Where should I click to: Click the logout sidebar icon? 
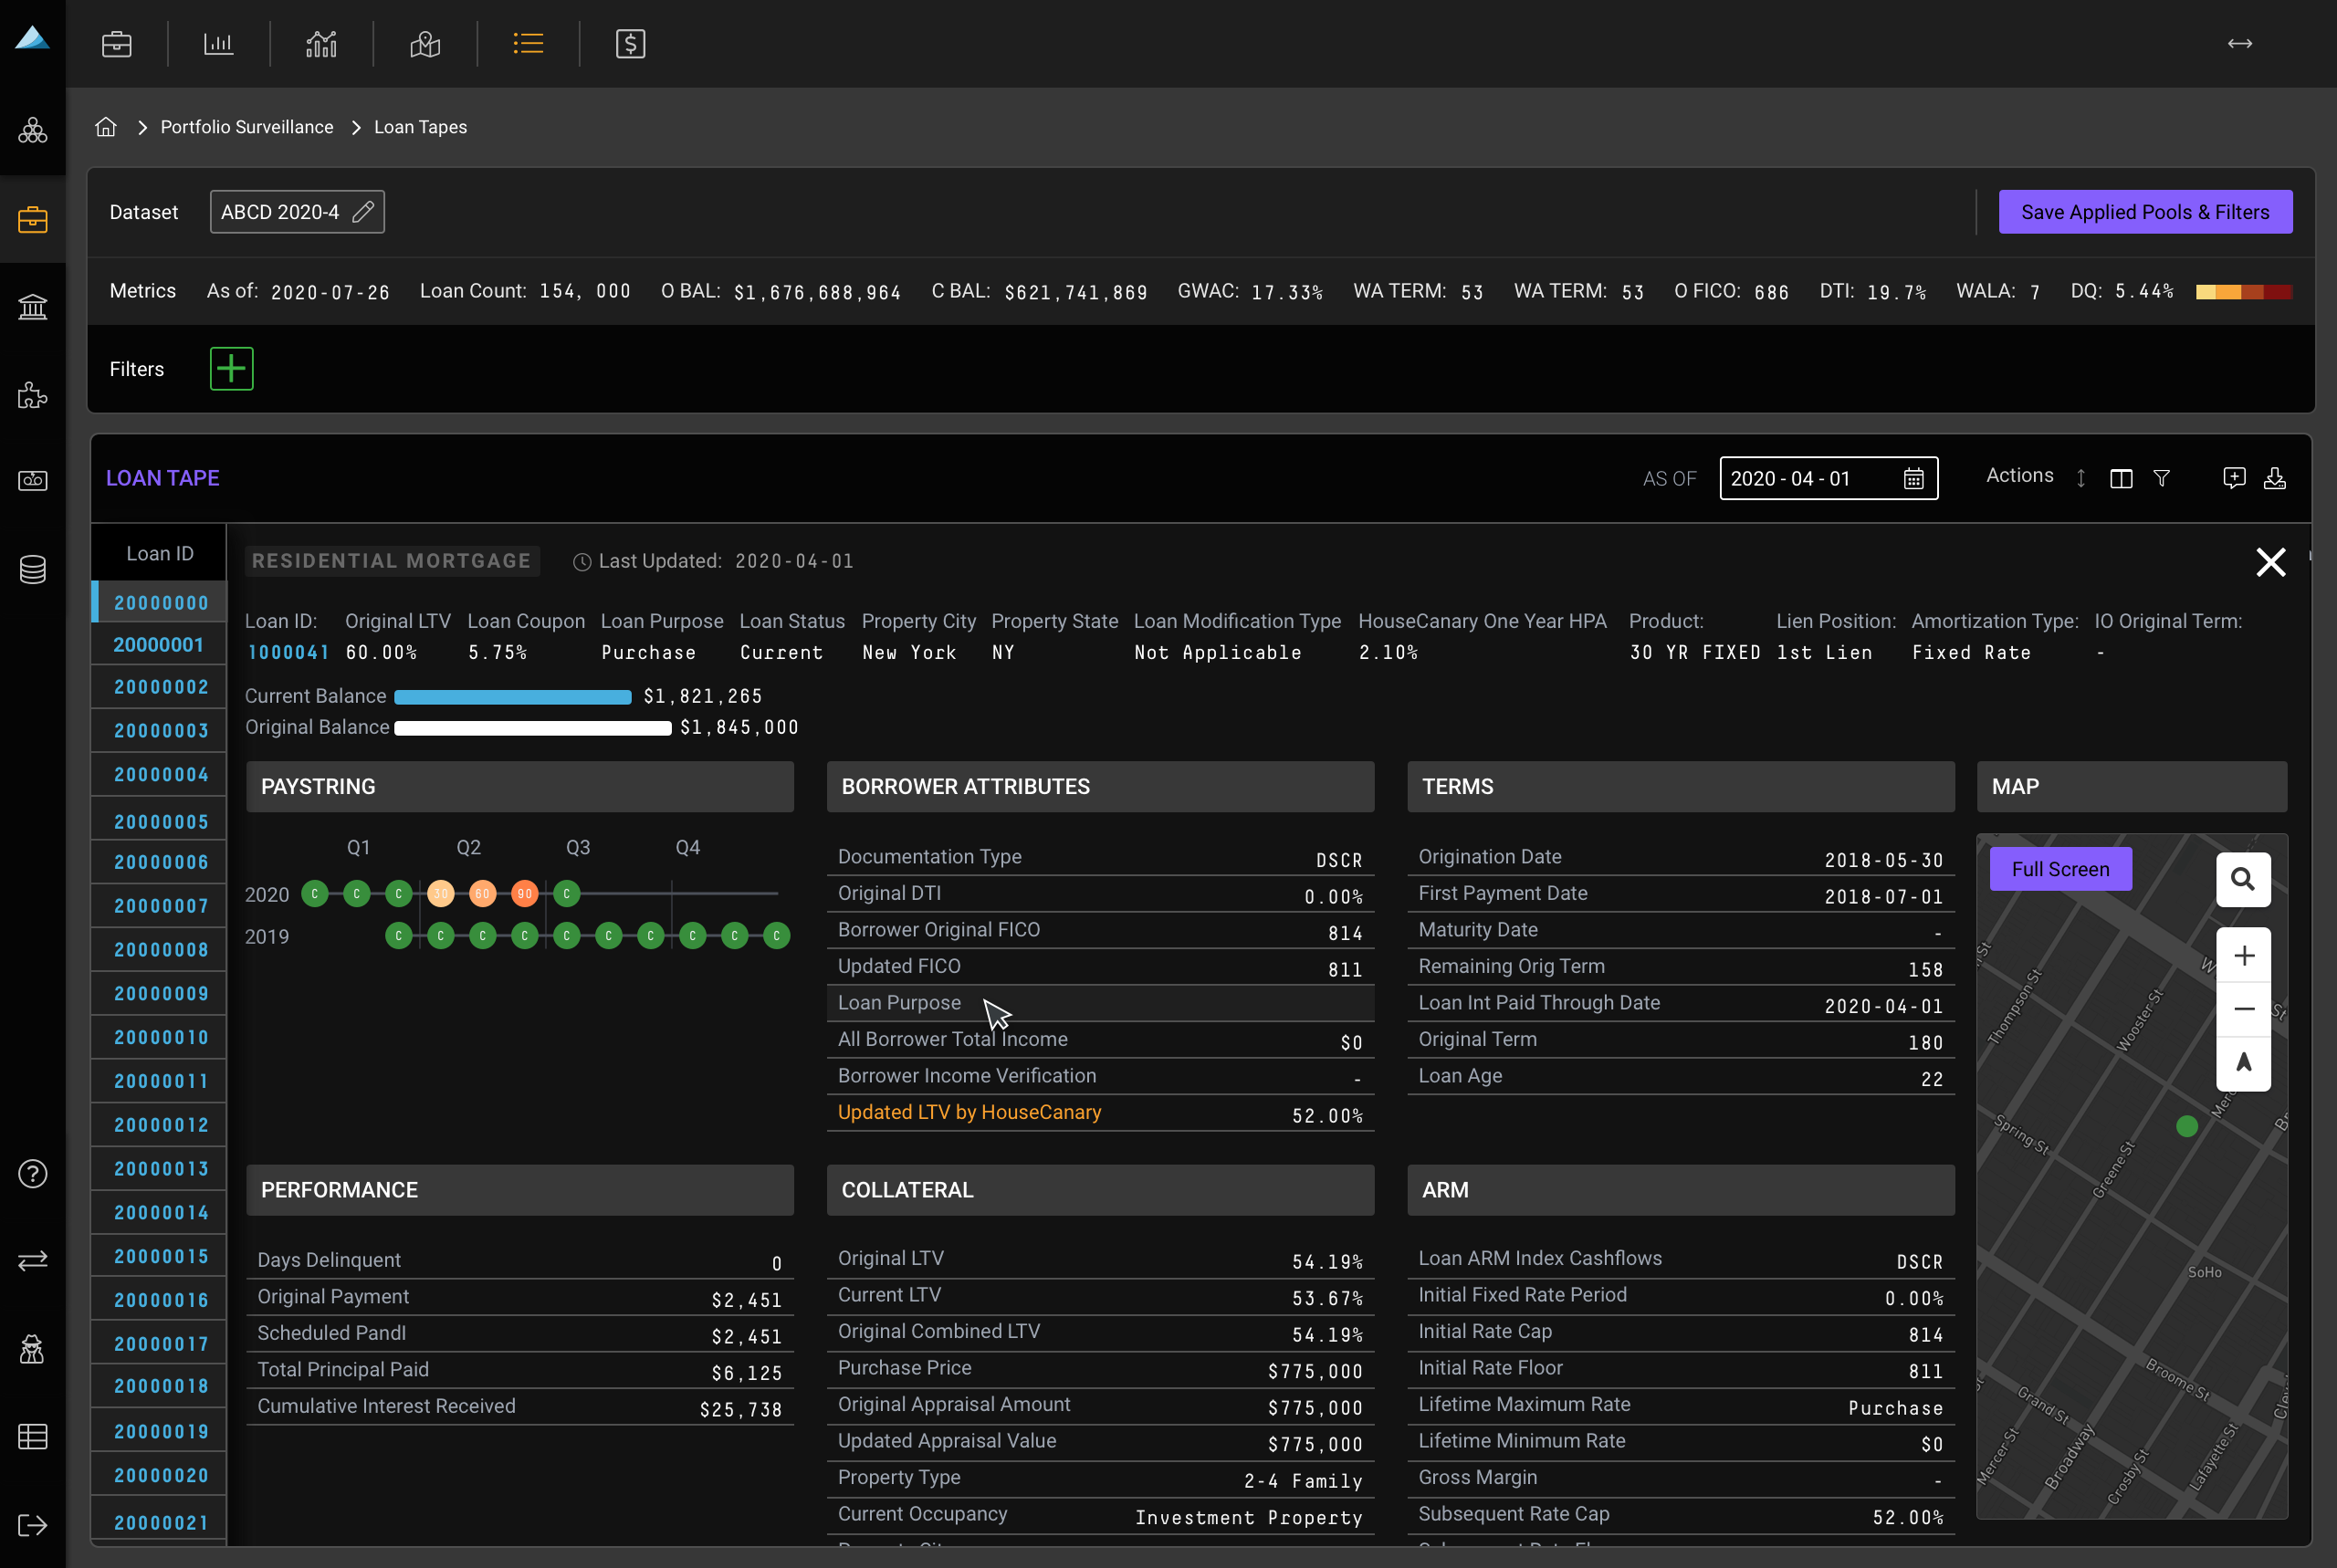(33, 1525)
